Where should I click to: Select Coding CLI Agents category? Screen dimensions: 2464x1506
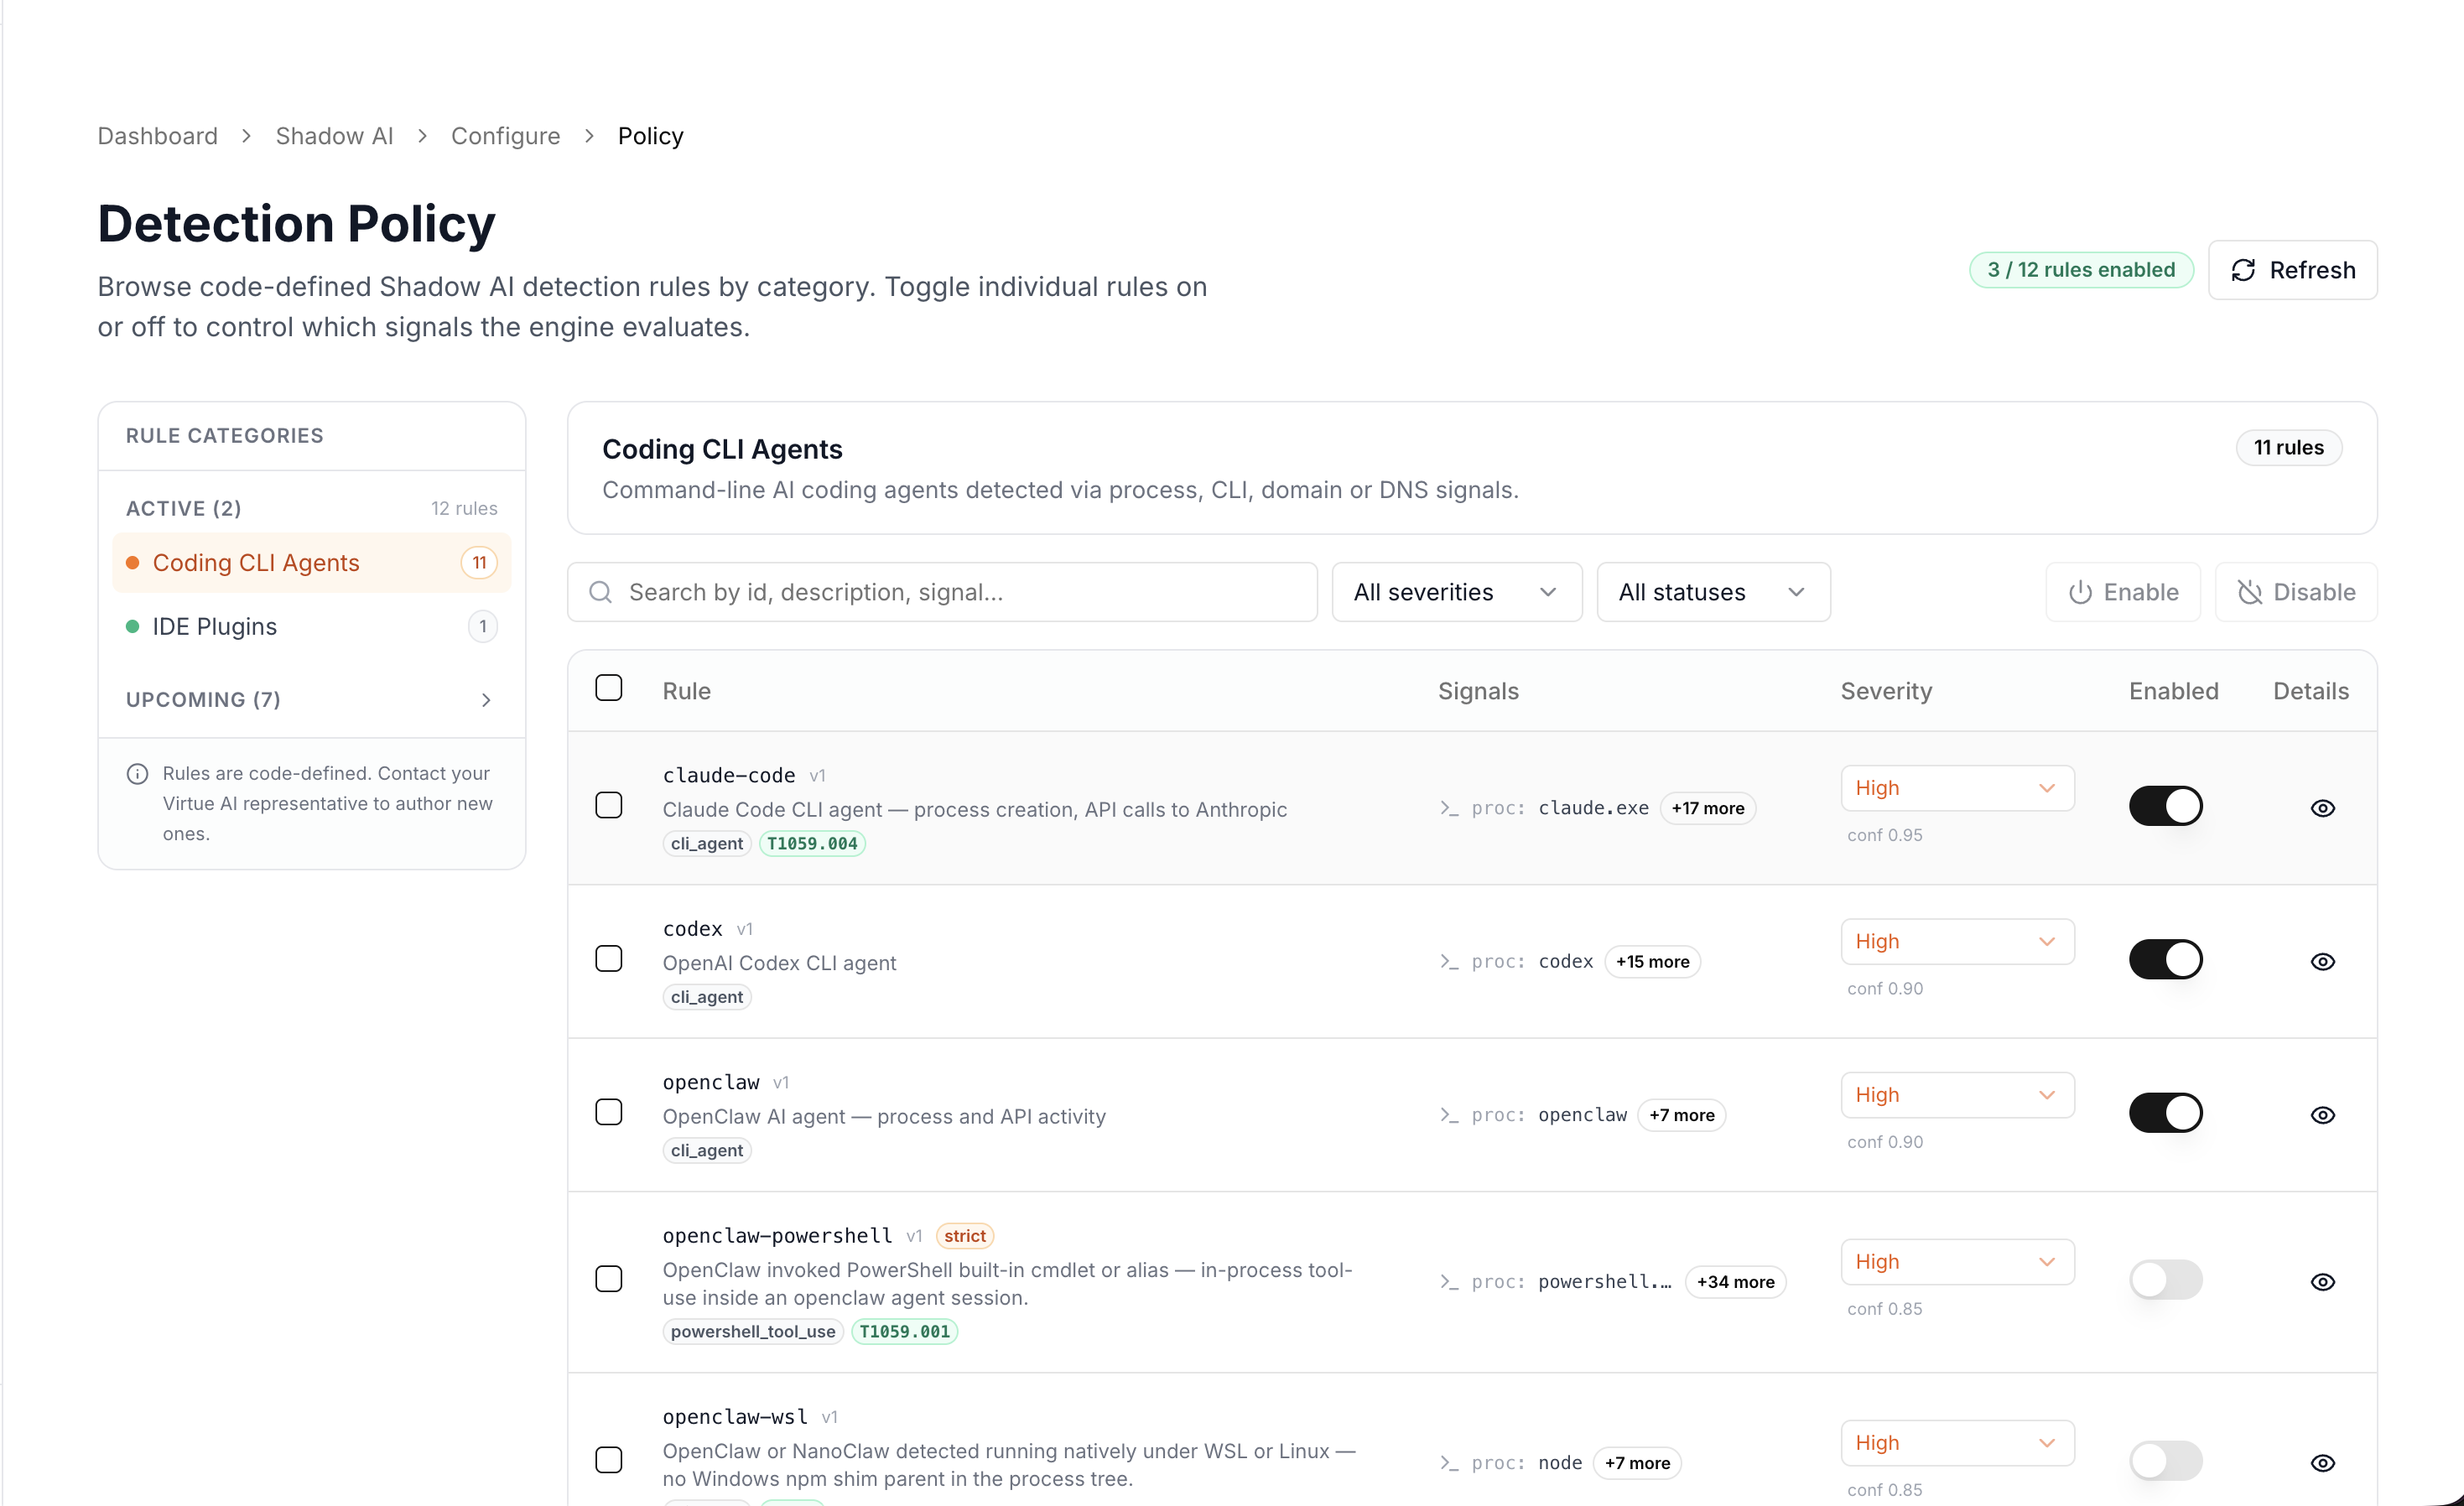312,563
